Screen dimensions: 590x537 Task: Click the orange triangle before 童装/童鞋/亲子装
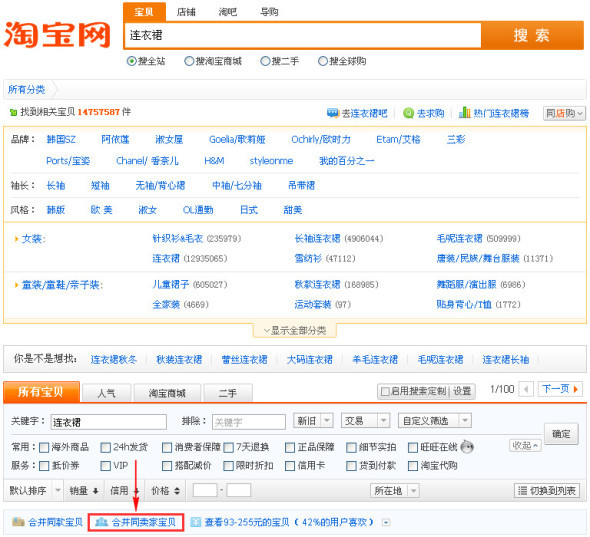click(16, 285)
